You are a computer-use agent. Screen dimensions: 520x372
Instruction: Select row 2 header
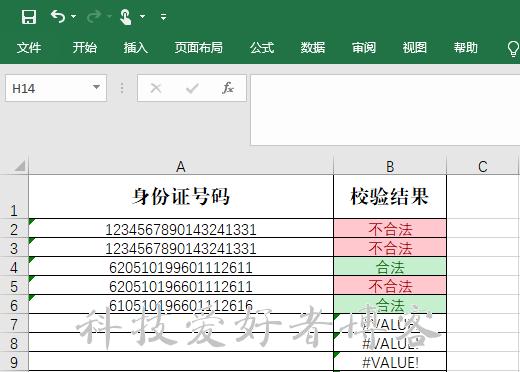point(14,229)
